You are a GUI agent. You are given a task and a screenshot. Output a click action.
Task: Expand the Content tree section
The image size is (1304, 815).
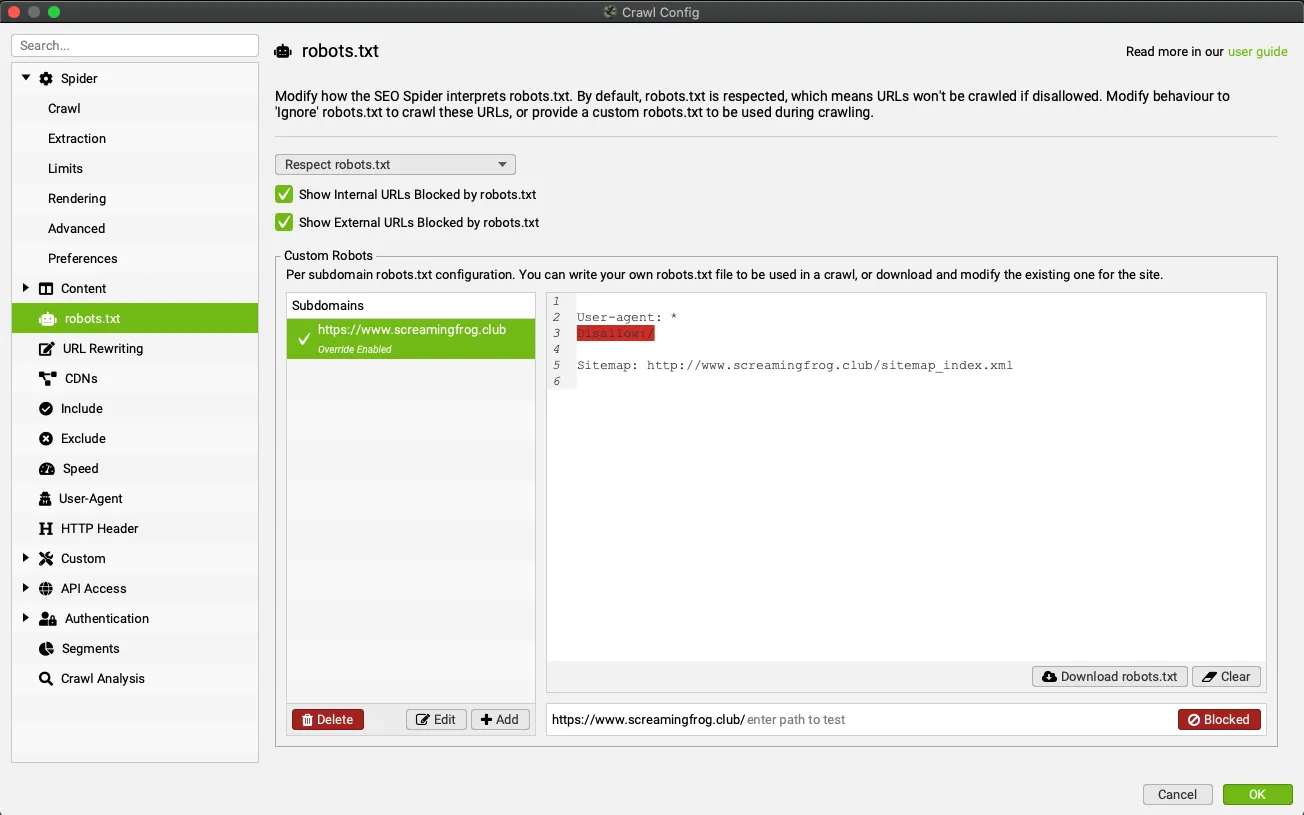pos(26,288)
